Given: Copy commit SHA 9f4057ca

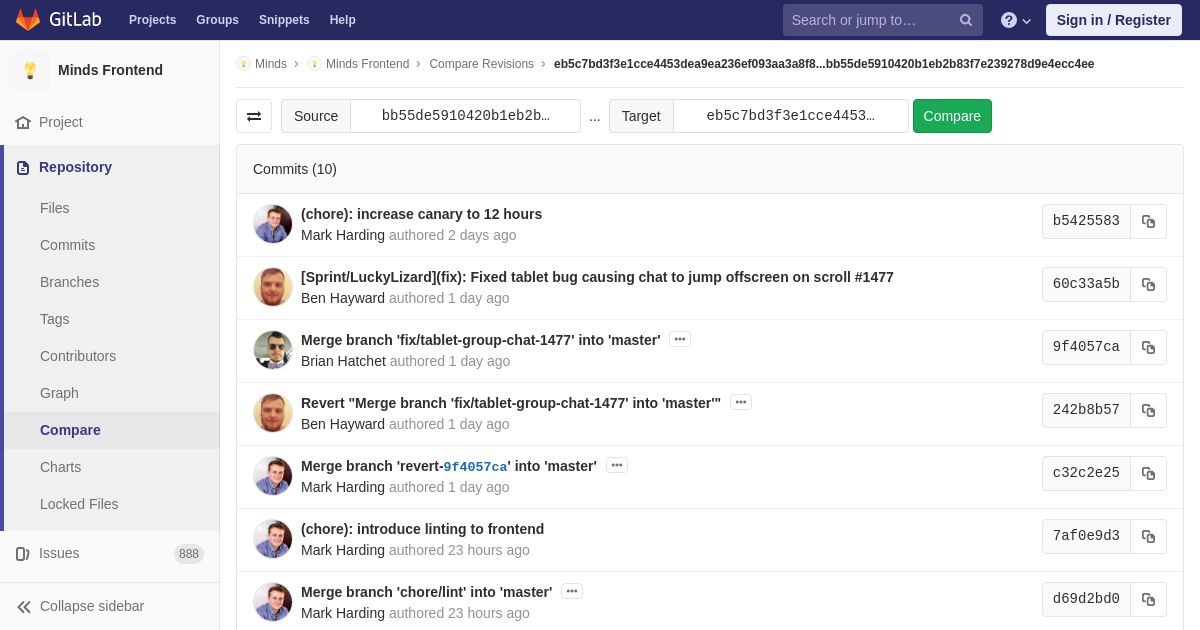Looking at the screenshot, I should (x=1149, y=348).
